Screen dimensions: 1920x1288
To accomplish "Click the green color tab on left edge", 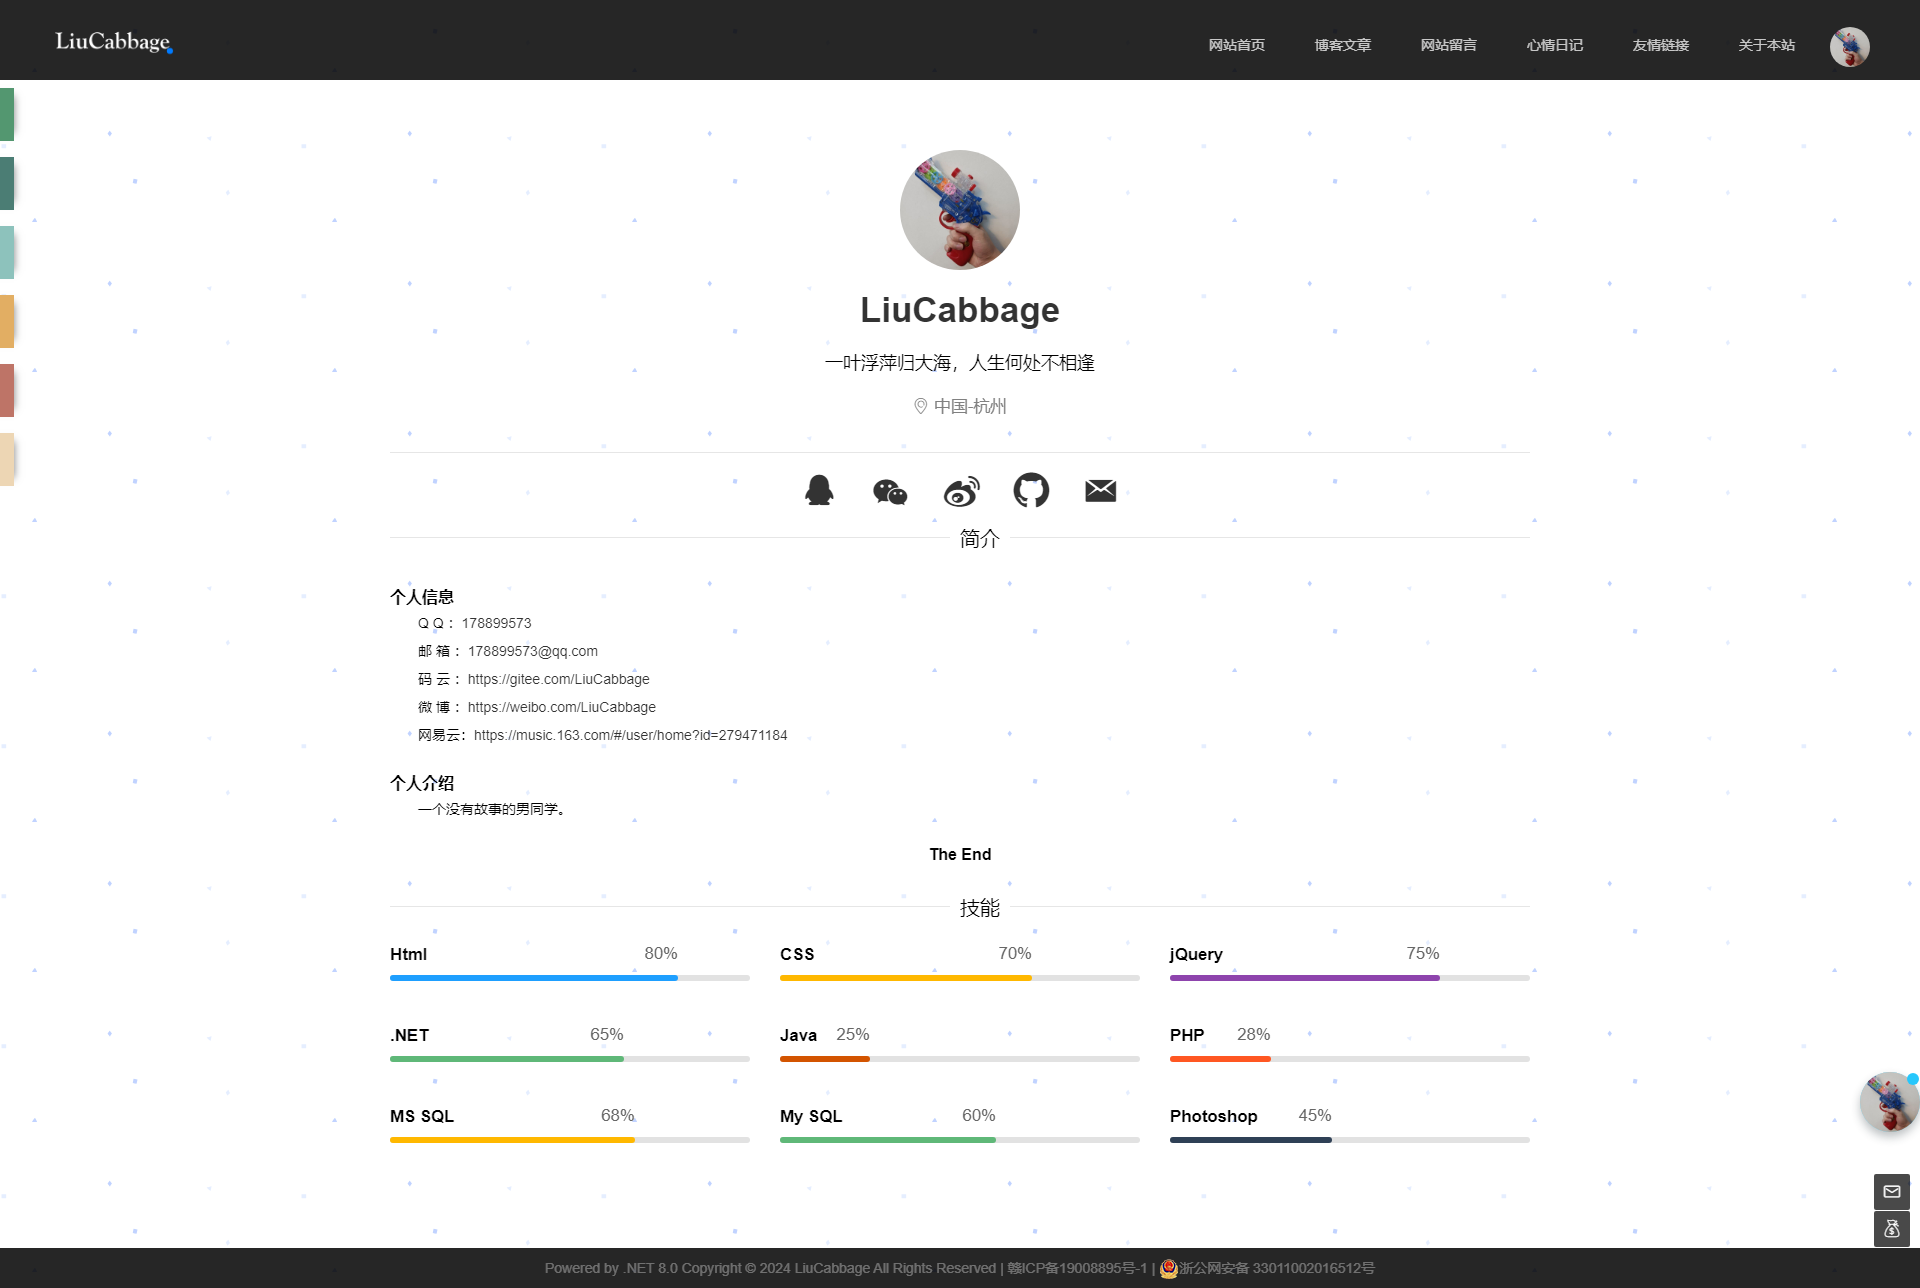I will [7, 114].
